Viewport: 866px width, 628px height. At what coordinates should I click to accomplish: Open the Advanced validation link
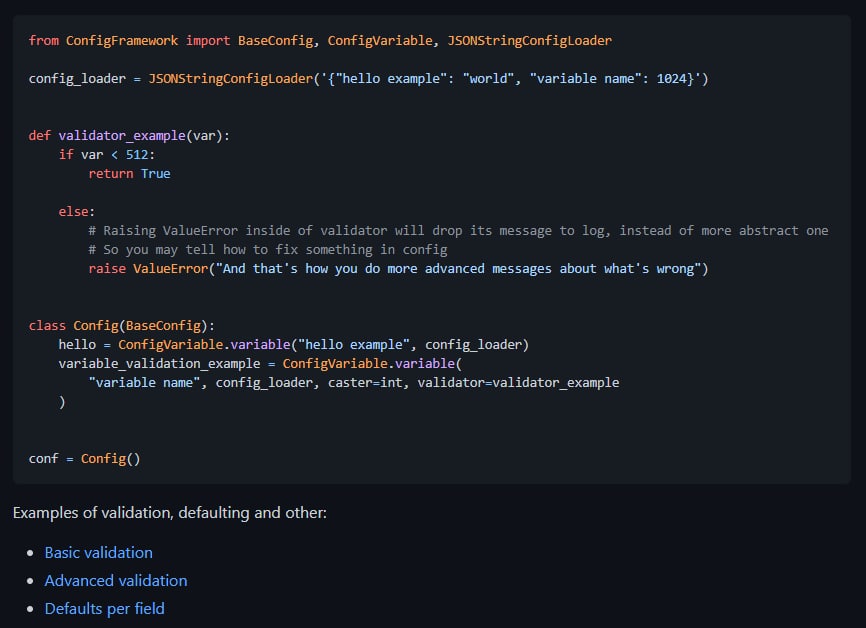[116, 580]
